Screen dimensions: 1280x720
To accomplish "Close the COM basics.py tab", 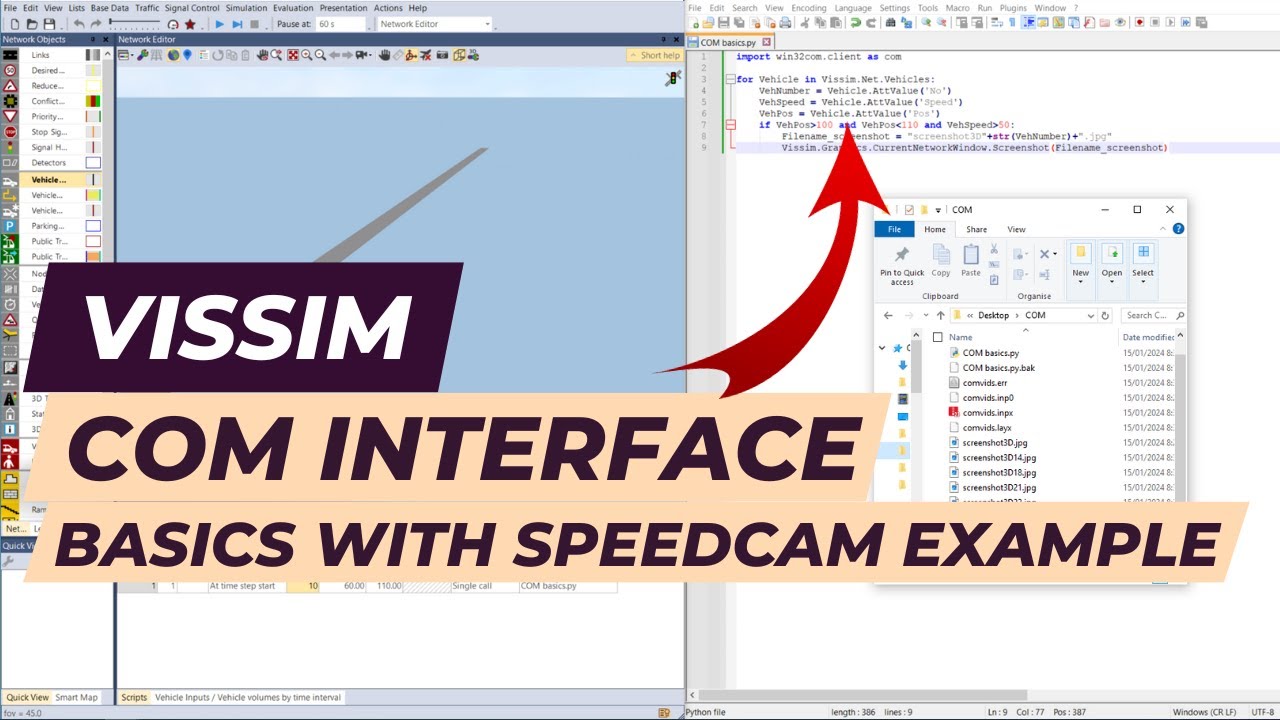I will tap(766, 42).
